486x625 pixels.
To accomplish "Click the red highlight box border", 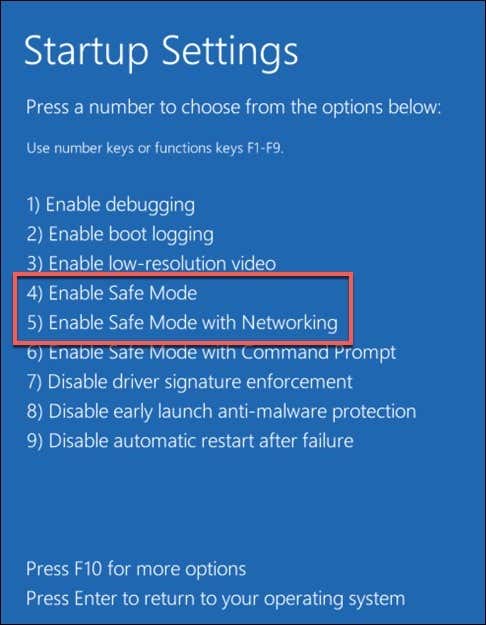I will coord(183,274).
